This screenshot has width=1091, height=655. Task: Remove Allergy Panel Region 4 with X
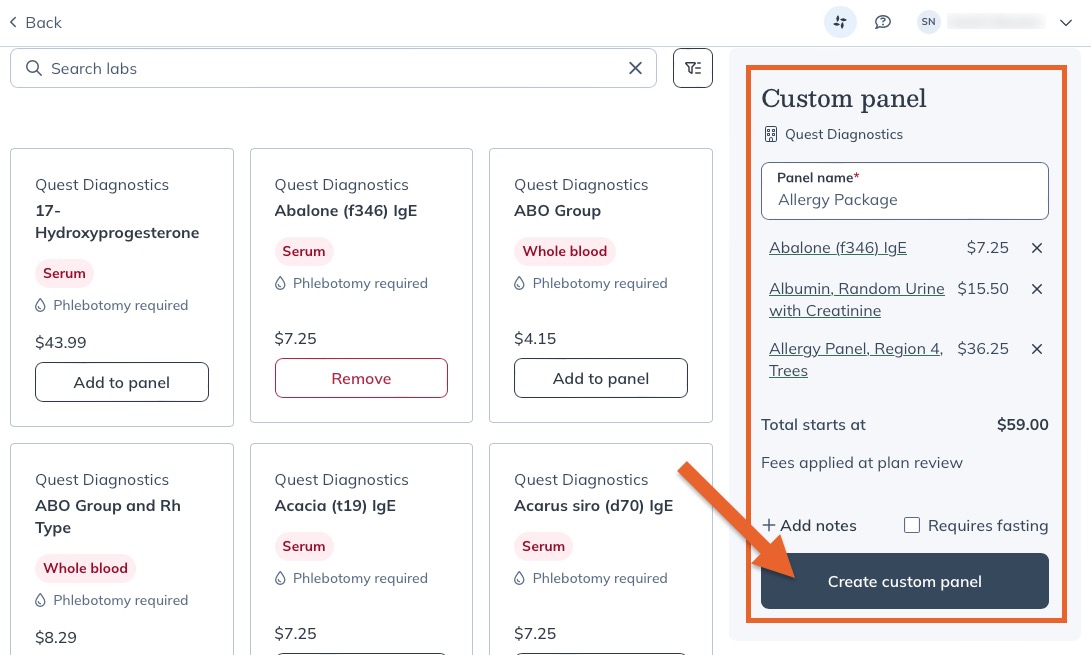point(1037,349)
